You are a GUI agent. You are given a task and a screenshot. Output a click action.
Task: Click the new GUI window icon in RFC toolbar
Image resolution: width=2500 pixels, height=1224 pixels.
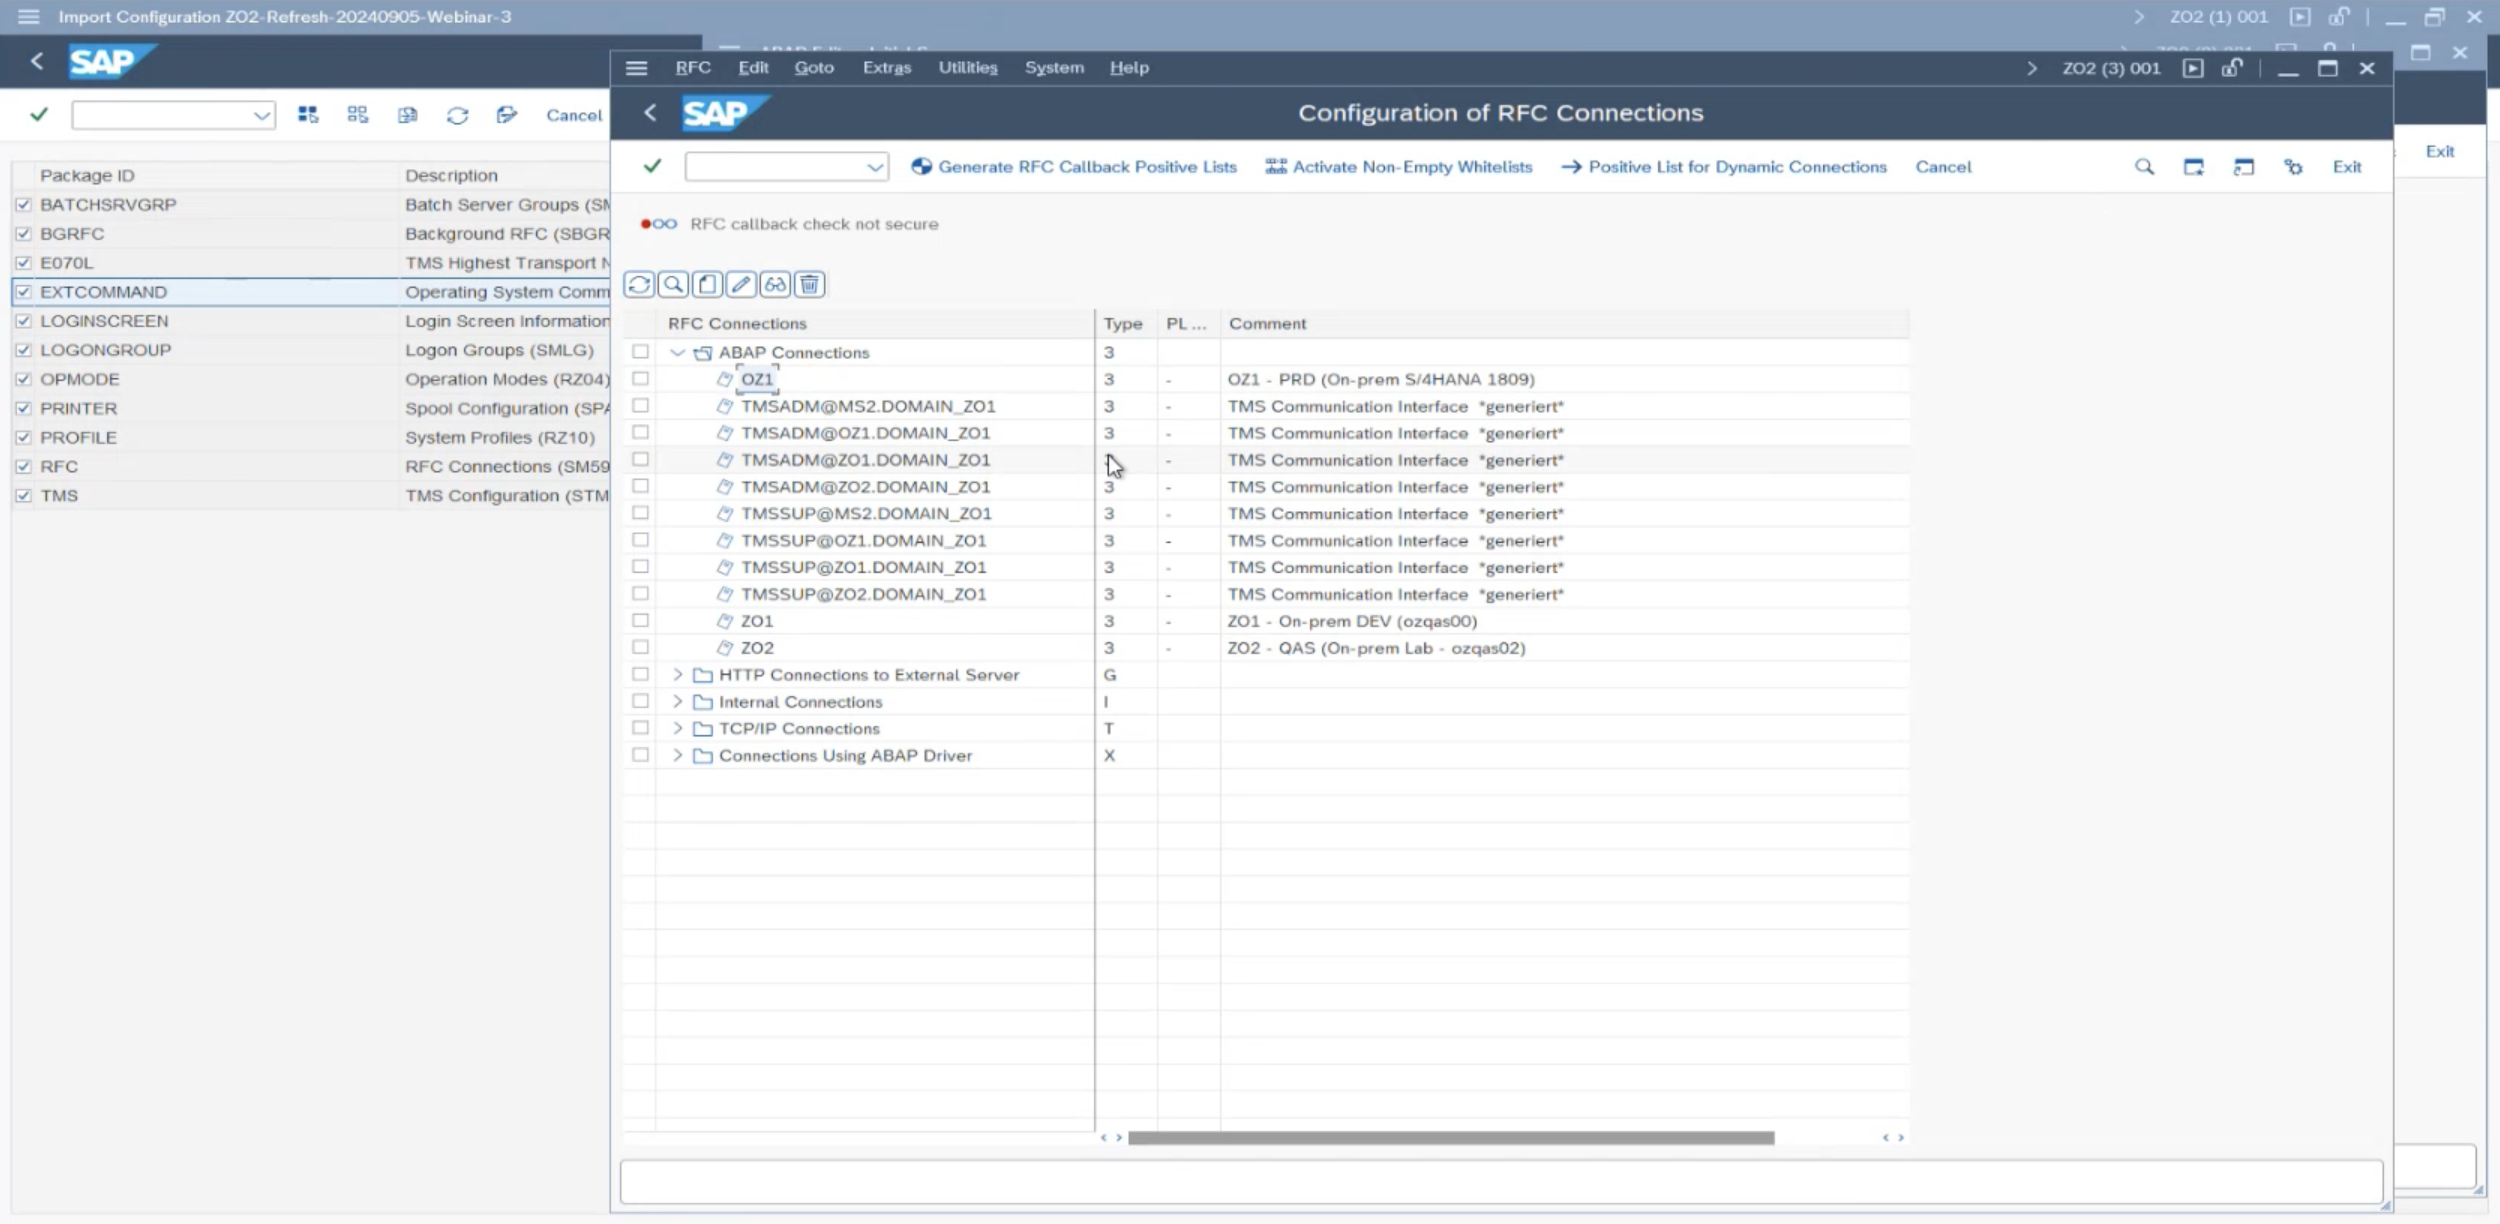[x=2194, y=167]
